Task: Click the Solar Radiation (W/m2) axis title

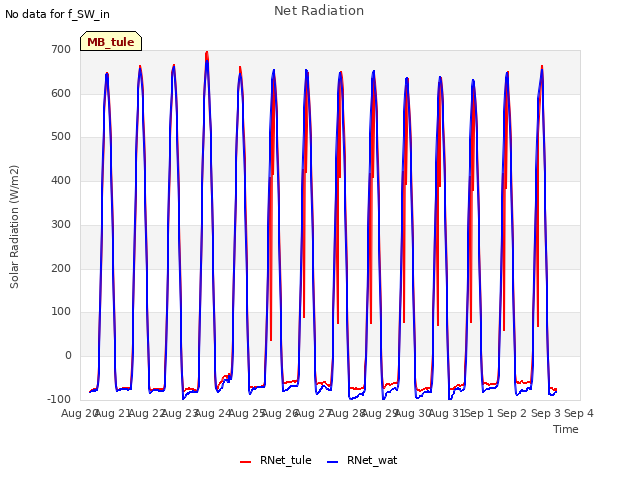Action: (x=14, y=227)
